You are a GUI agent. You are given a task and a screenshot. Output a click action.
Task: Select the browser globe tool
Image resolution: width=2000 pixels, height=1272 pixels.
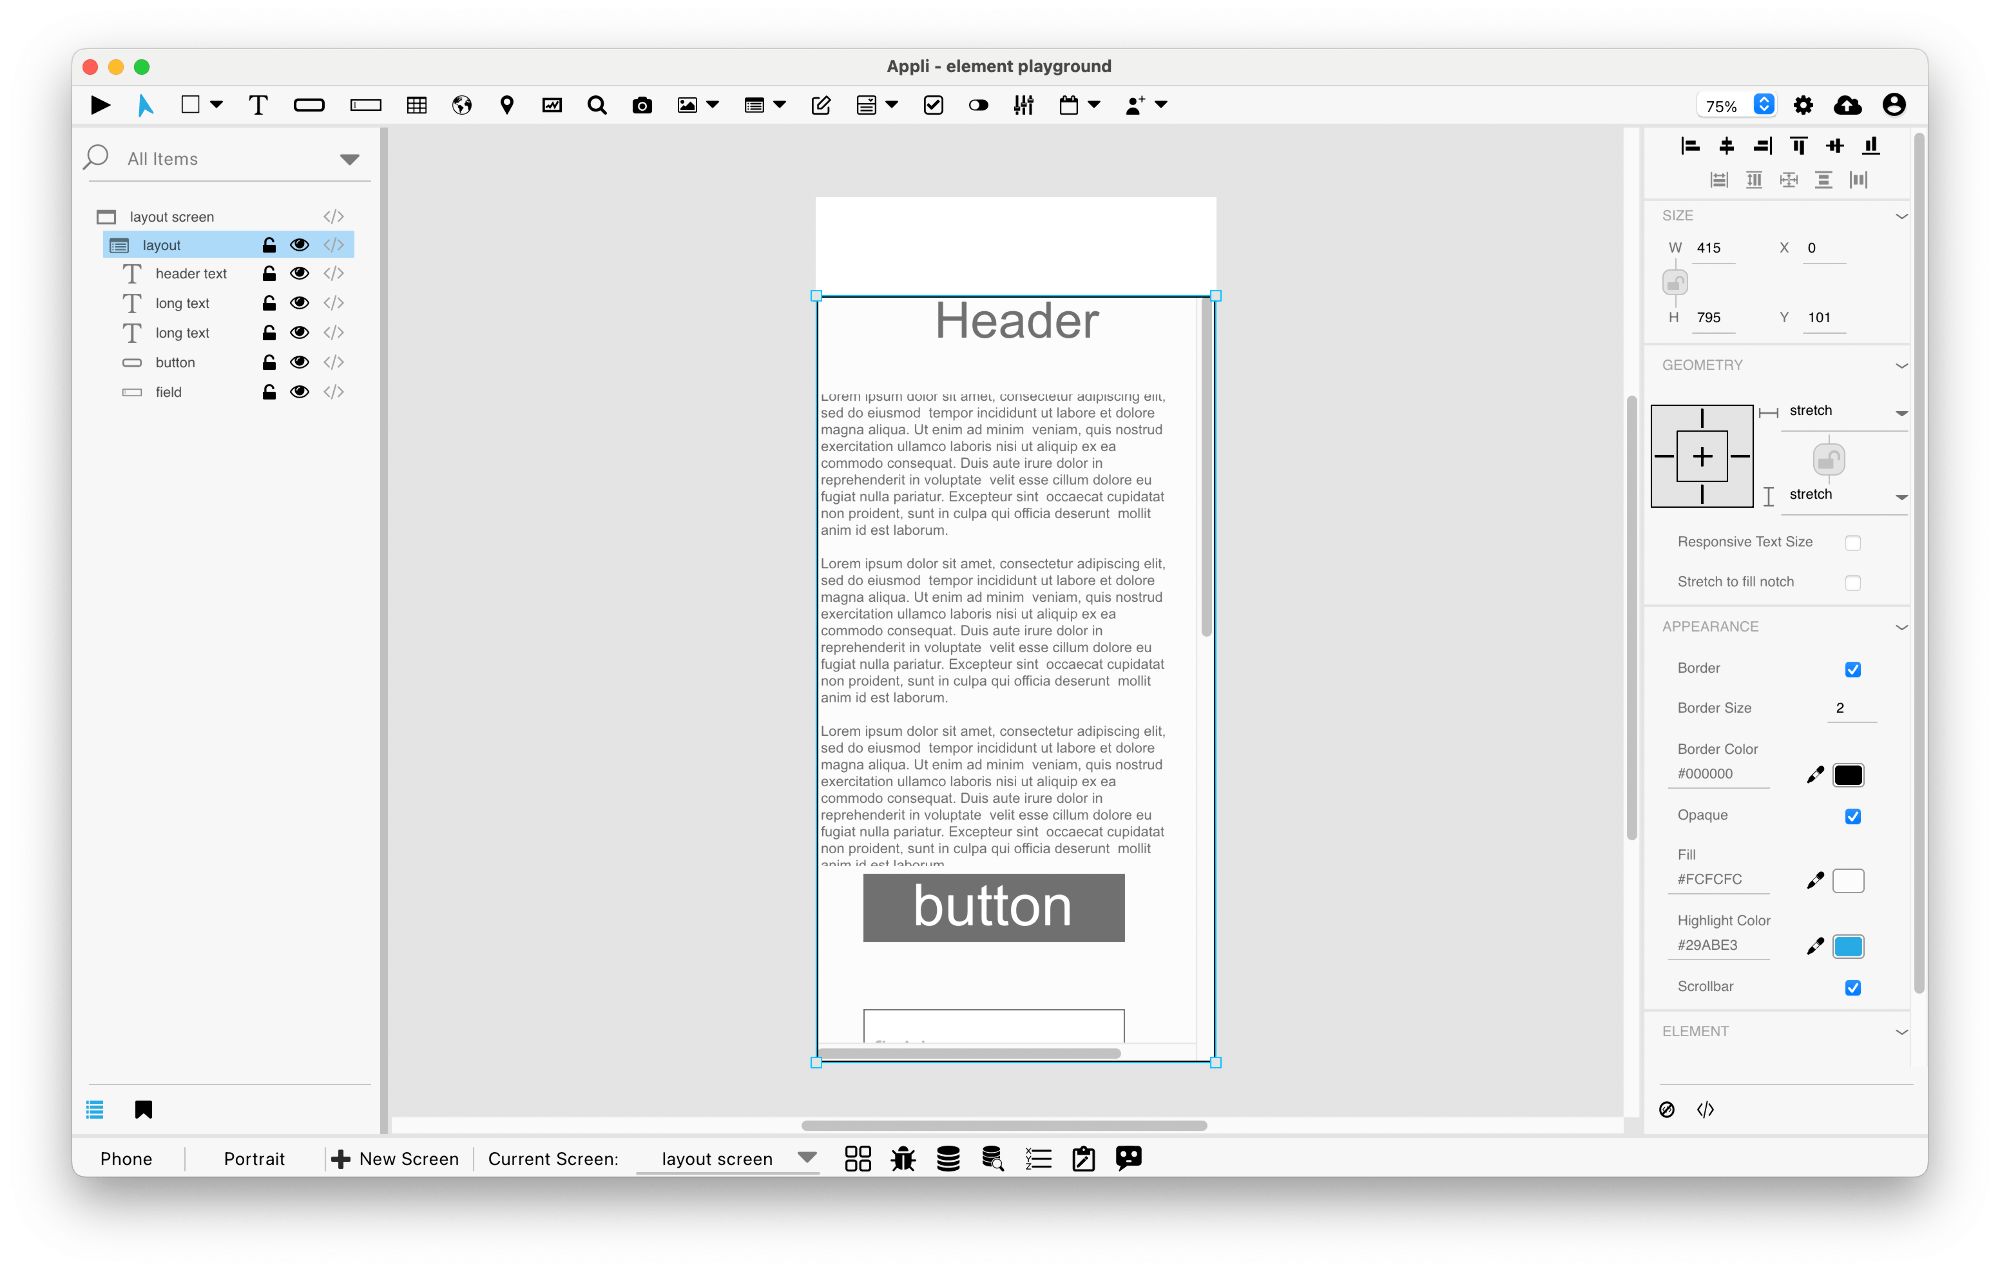(461, 105)
